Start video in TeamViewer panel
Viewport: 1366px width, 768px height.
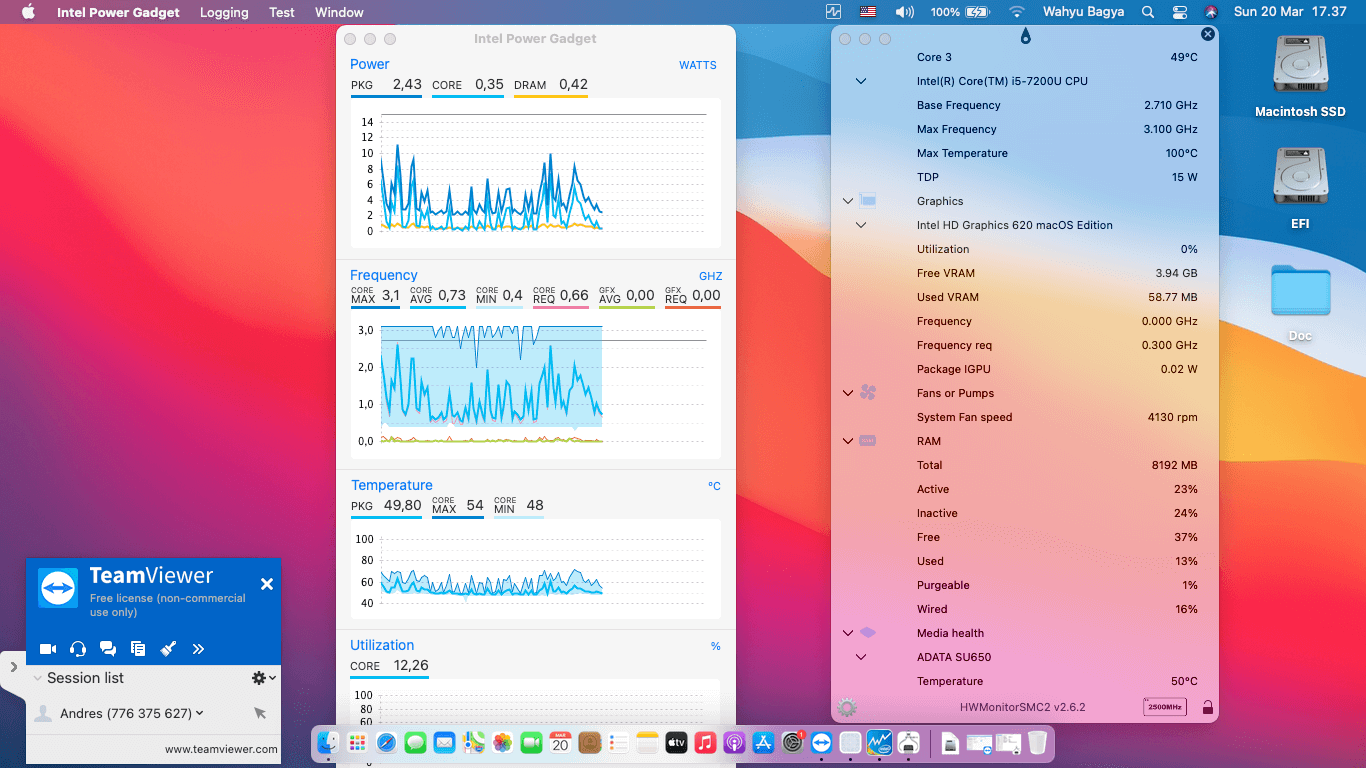point(48,649)
